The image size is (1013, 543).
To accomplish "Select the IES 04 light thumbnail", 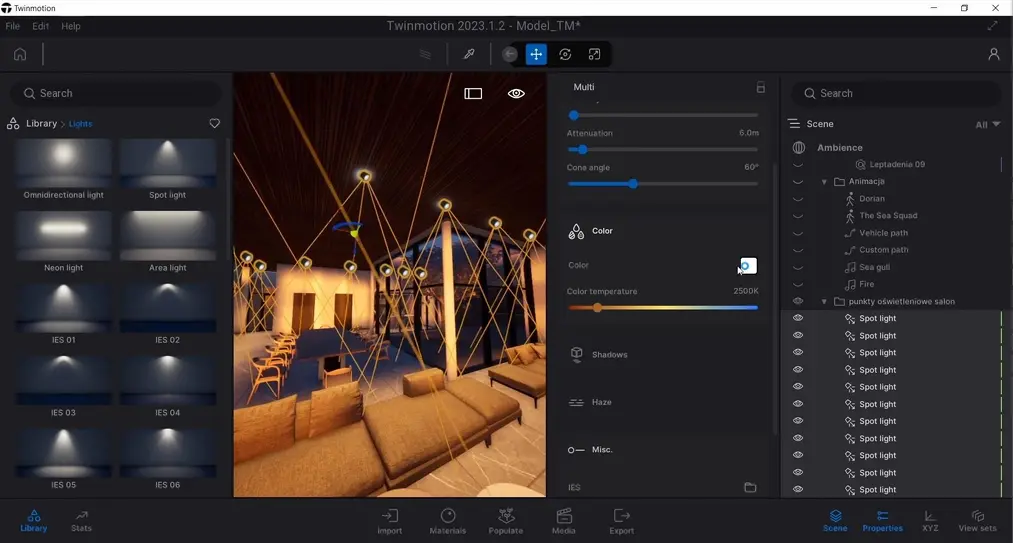I will [x=167, y=380].
